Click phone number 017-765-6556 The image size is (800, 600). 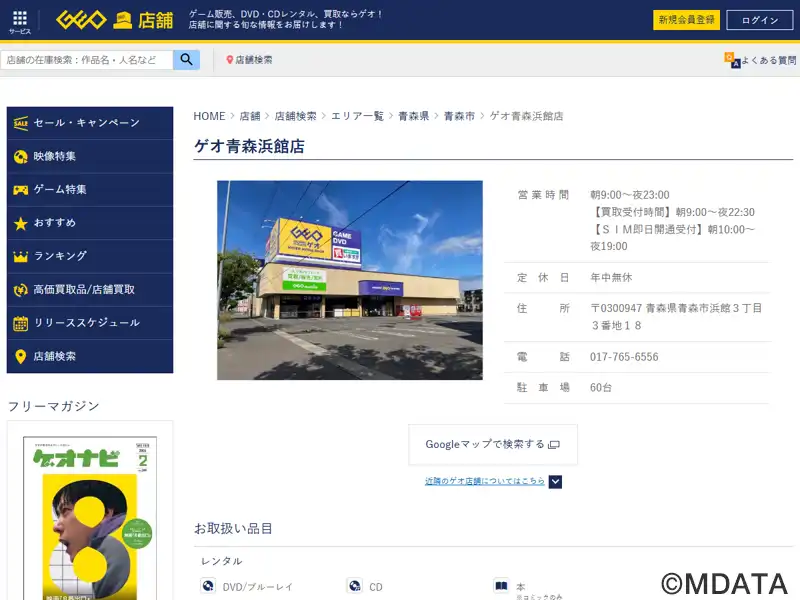click(x=624, y=357)
